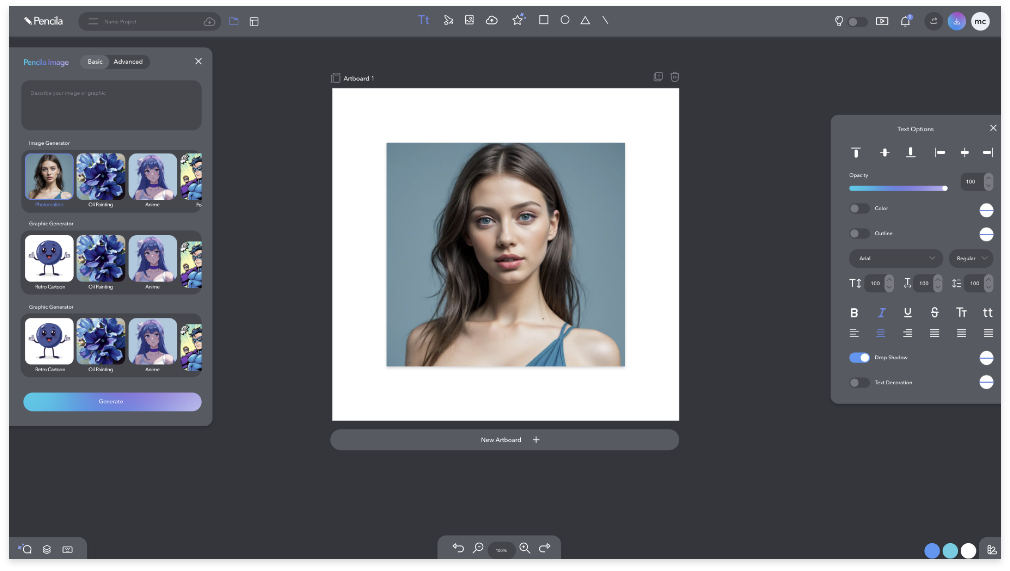This screenshot has height=571, width=1010.
Task: Apply strikethrough text formatting
Action: [934, 313]
